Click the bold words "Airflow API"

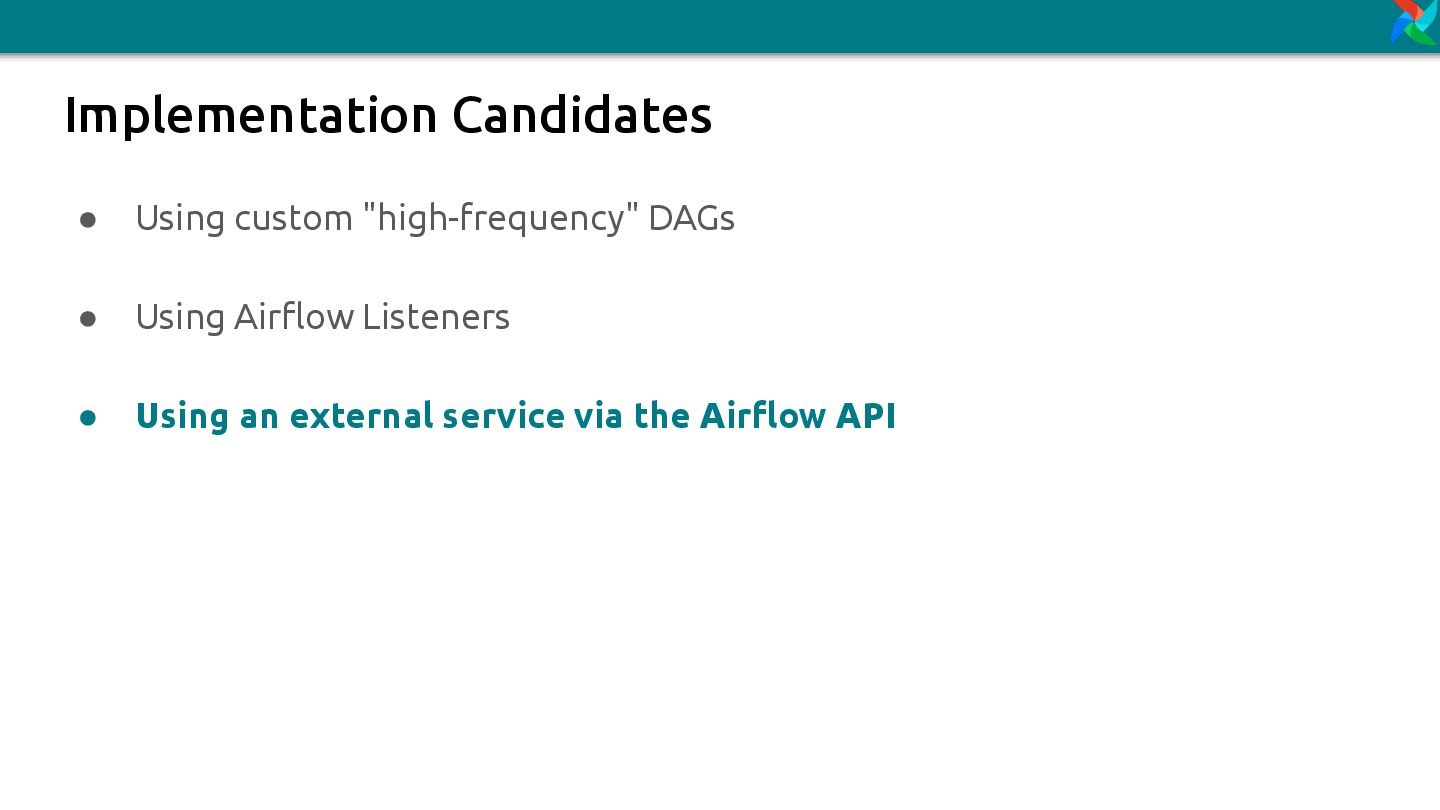(x=798, y=416)
